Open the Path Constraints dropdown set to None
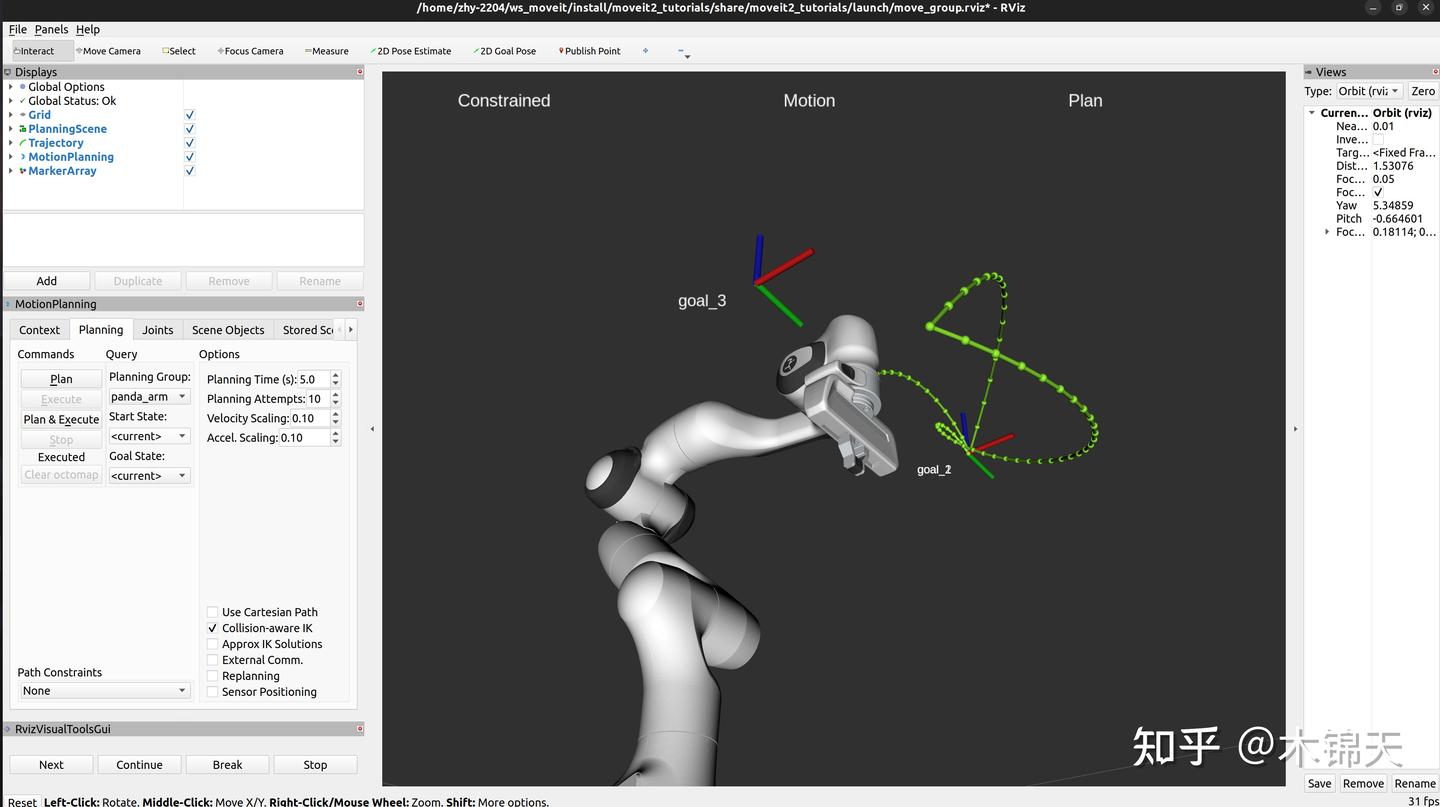Viewport: 1440px width, 807px height. point(103,690)
